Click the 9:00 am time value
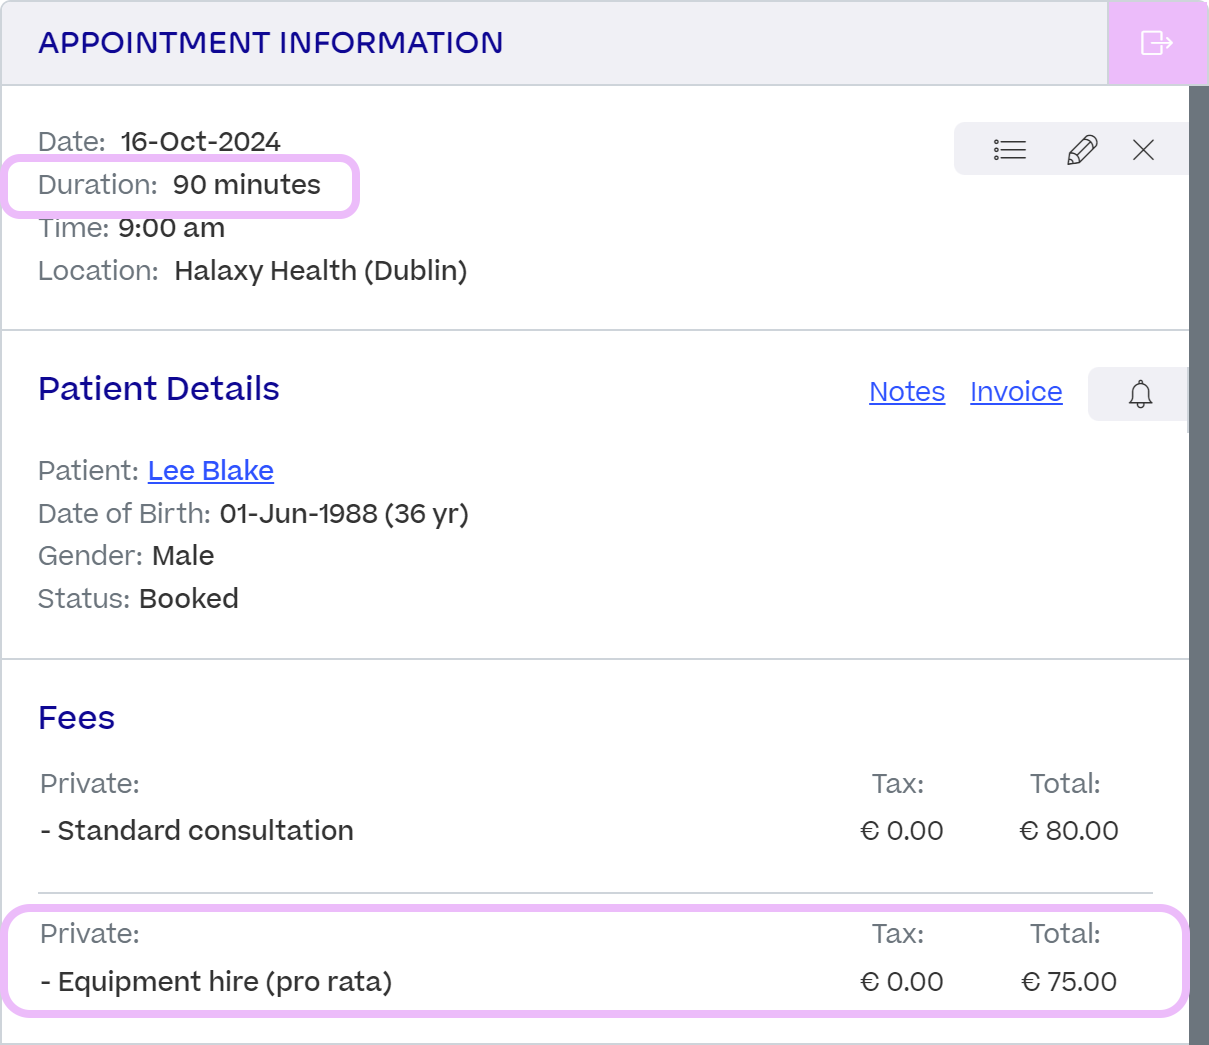Screen dimensions: 1209x1045 pyautogui.click(x=171, y=228)
